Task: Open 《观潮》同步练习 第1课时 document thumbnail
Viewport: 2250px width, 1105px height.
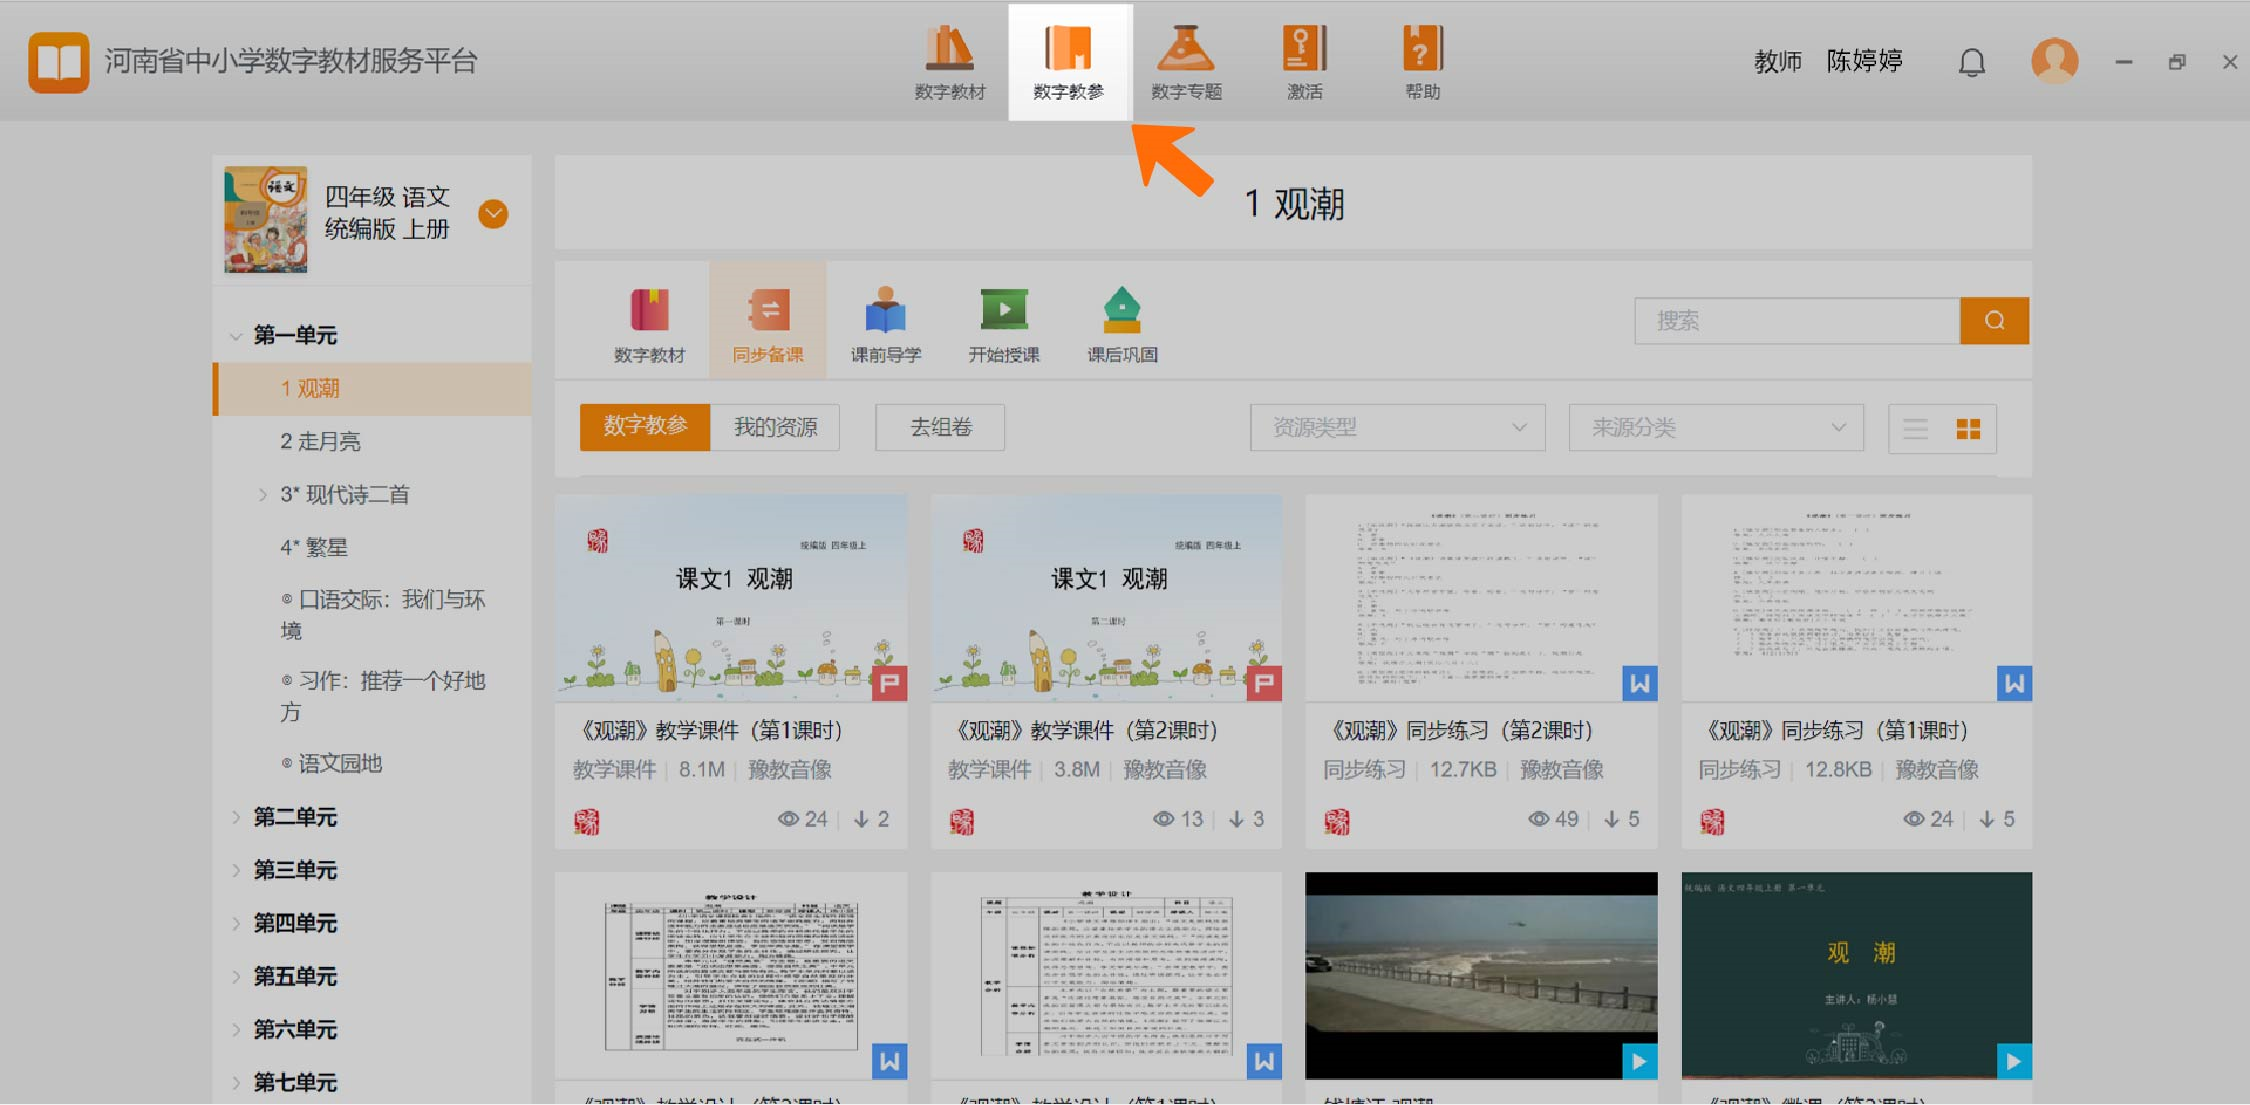Action: [1857, 597]
